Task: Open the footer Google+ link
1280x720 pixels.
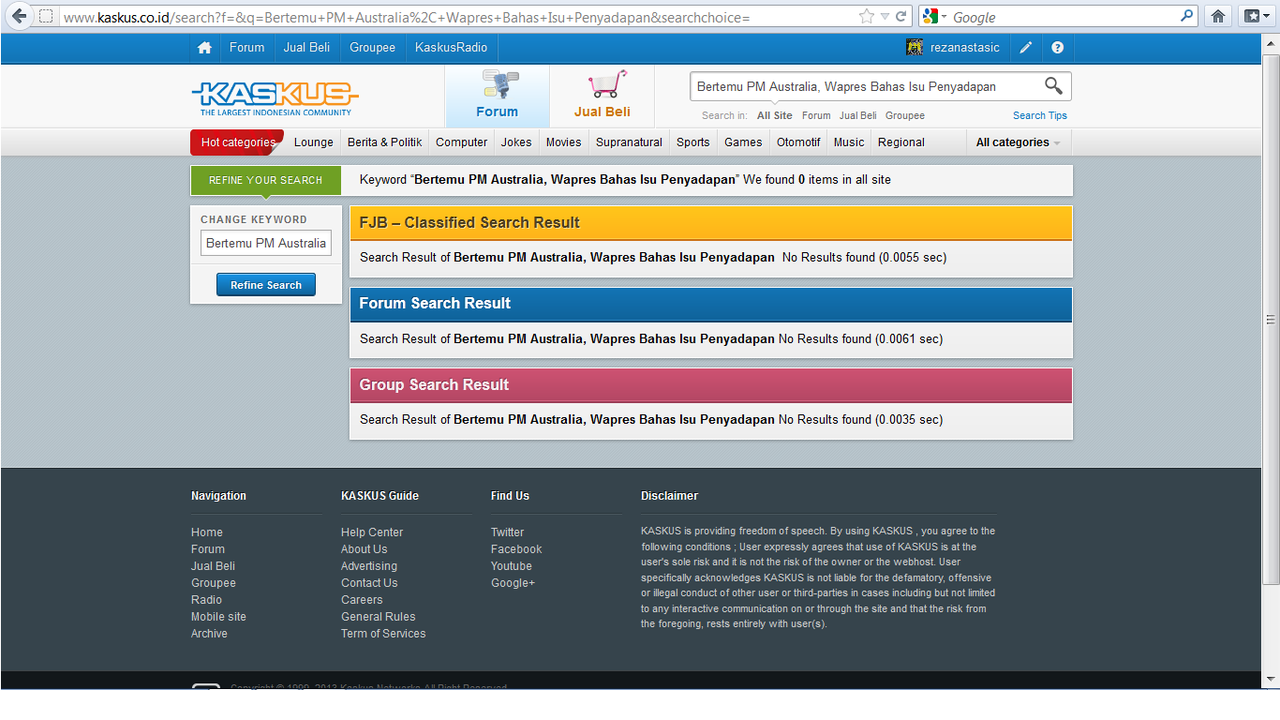Action: tap(513, 583)
